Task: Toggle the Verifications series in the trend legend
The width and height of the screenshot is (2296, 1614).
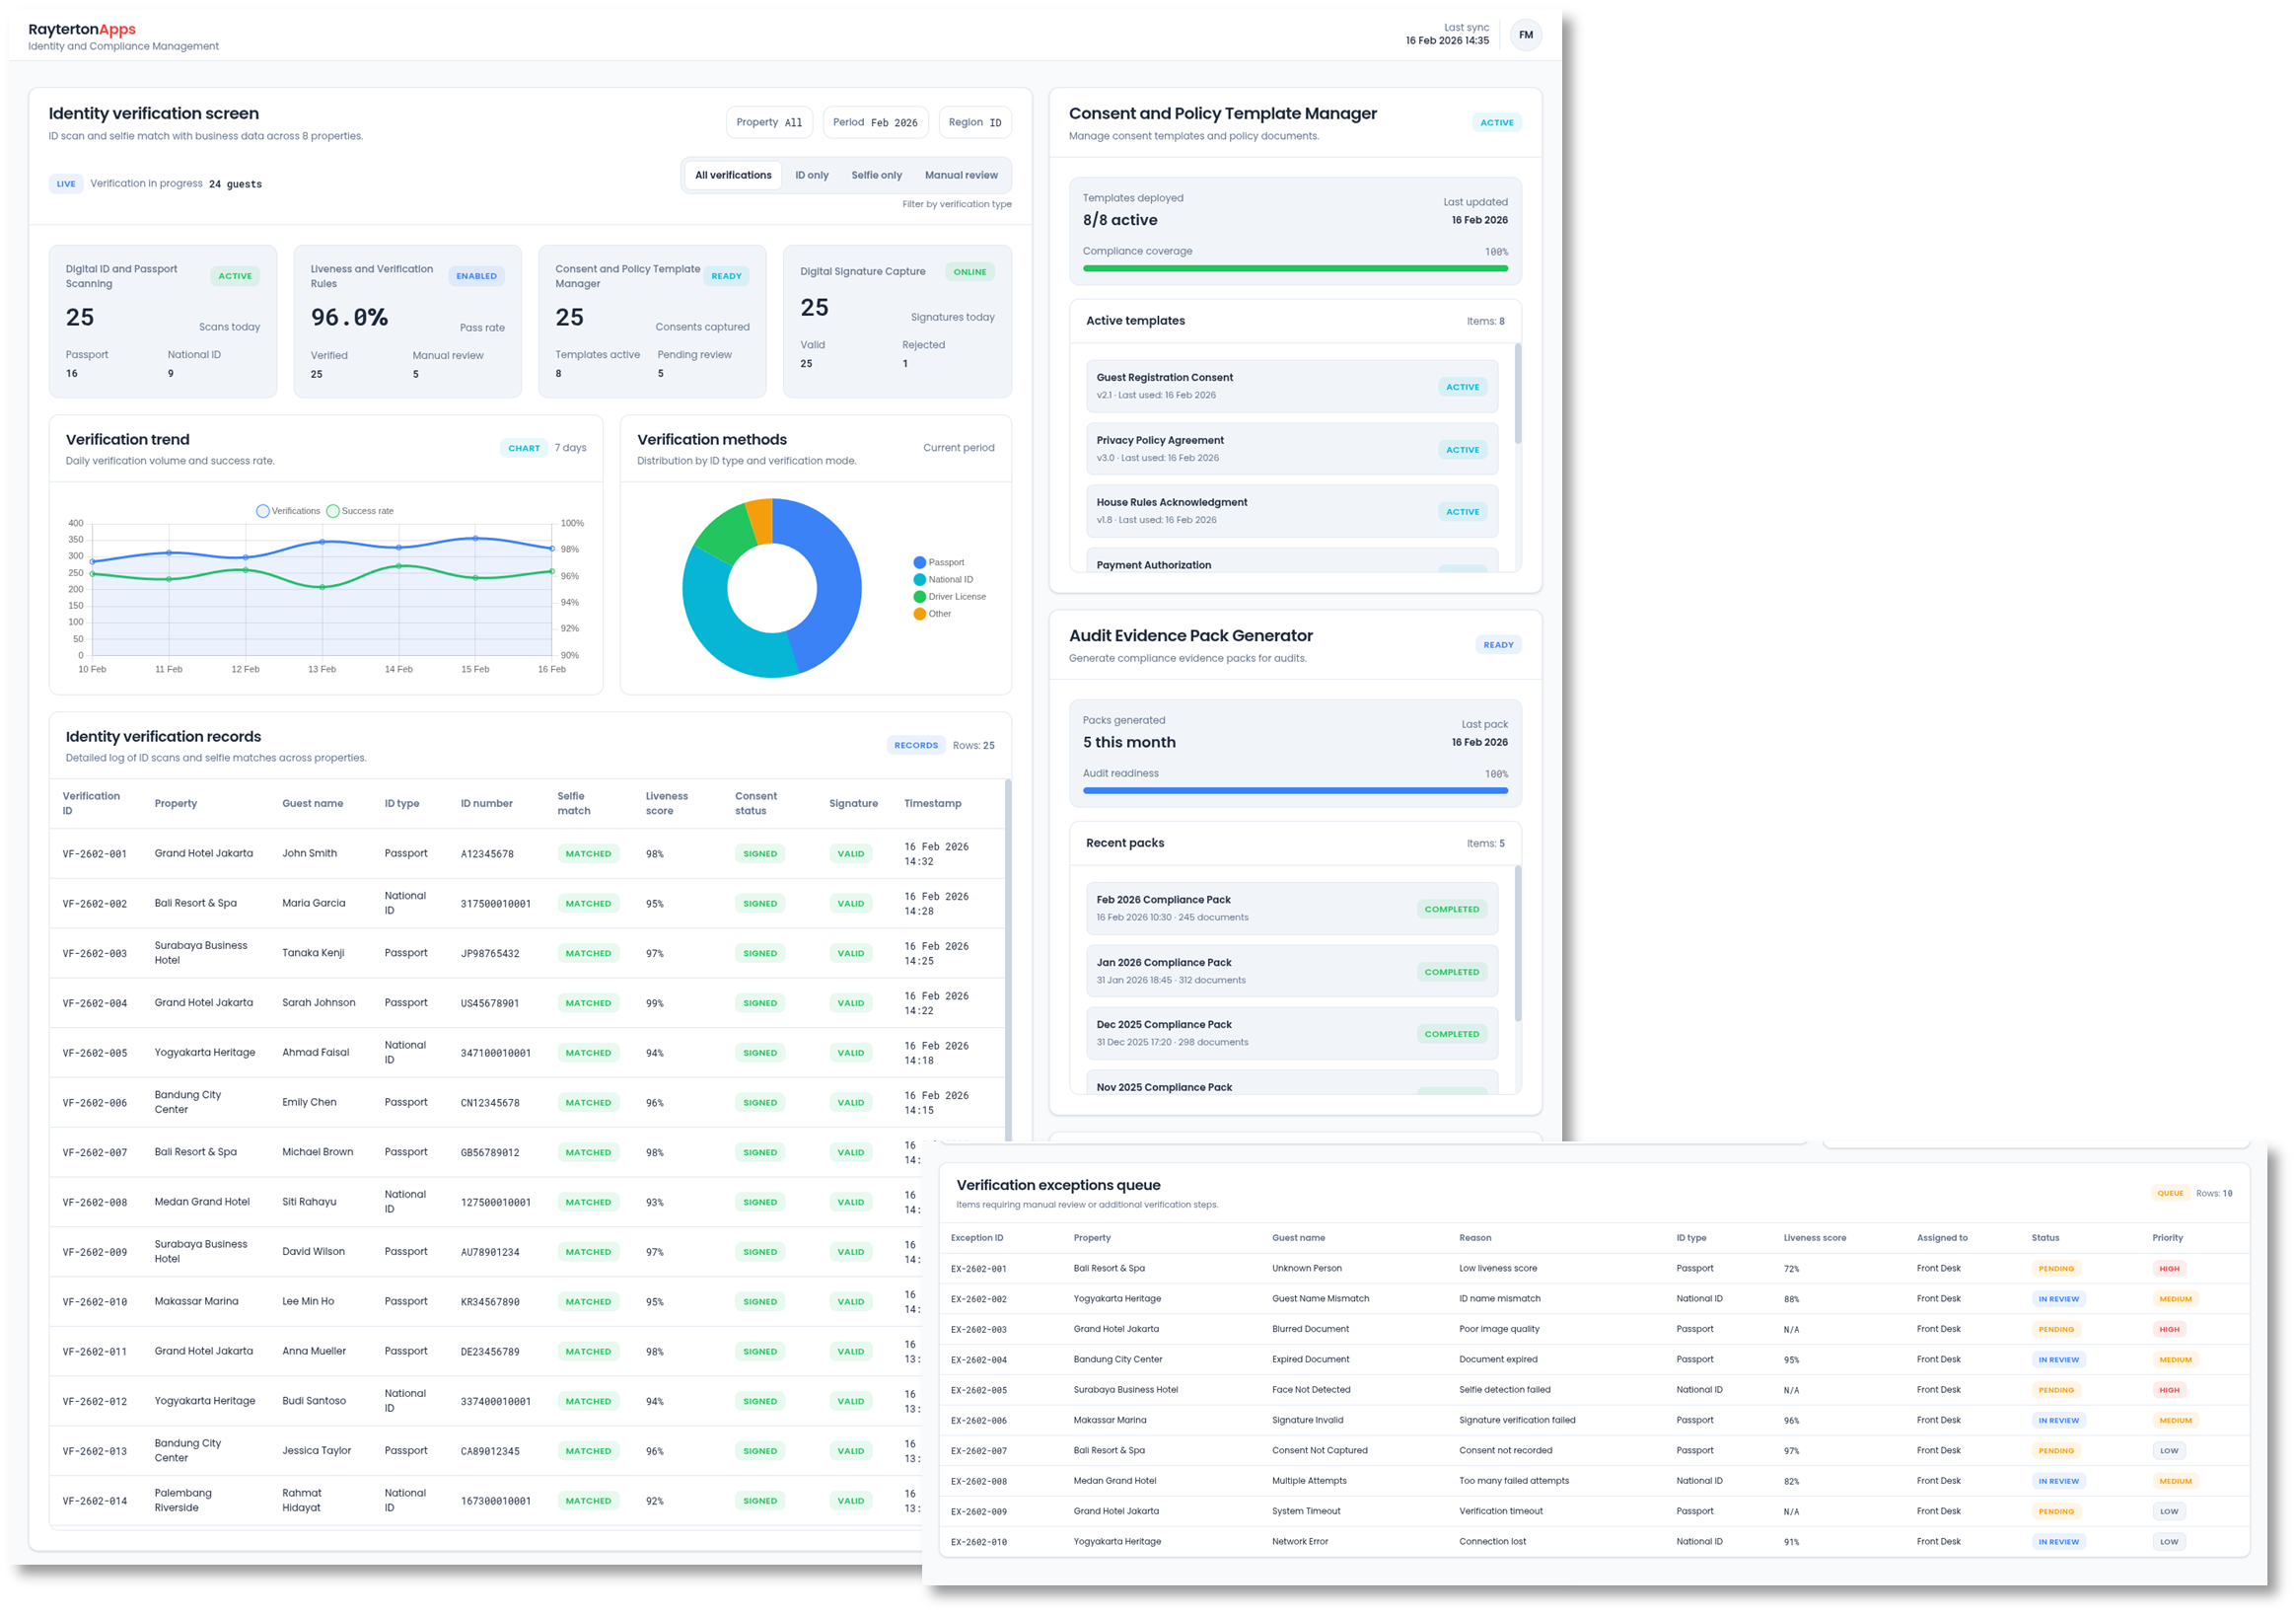Action: [288, 510]
